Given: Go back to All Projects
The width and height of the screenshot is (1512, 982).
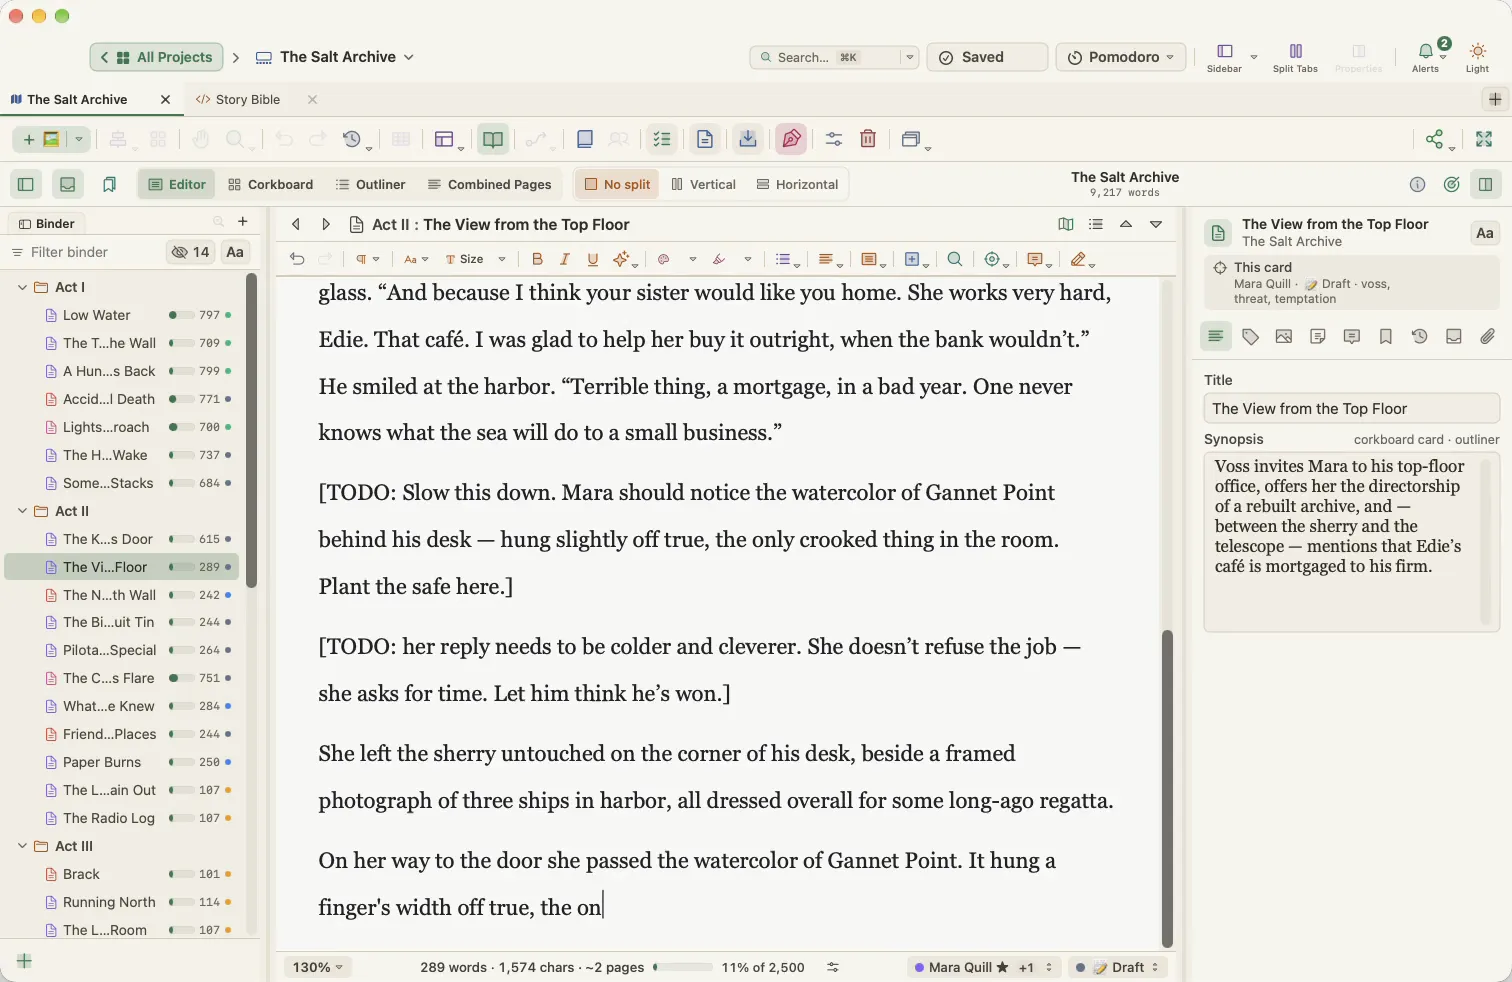Looking at the screenshot, I should pos(156,57).
